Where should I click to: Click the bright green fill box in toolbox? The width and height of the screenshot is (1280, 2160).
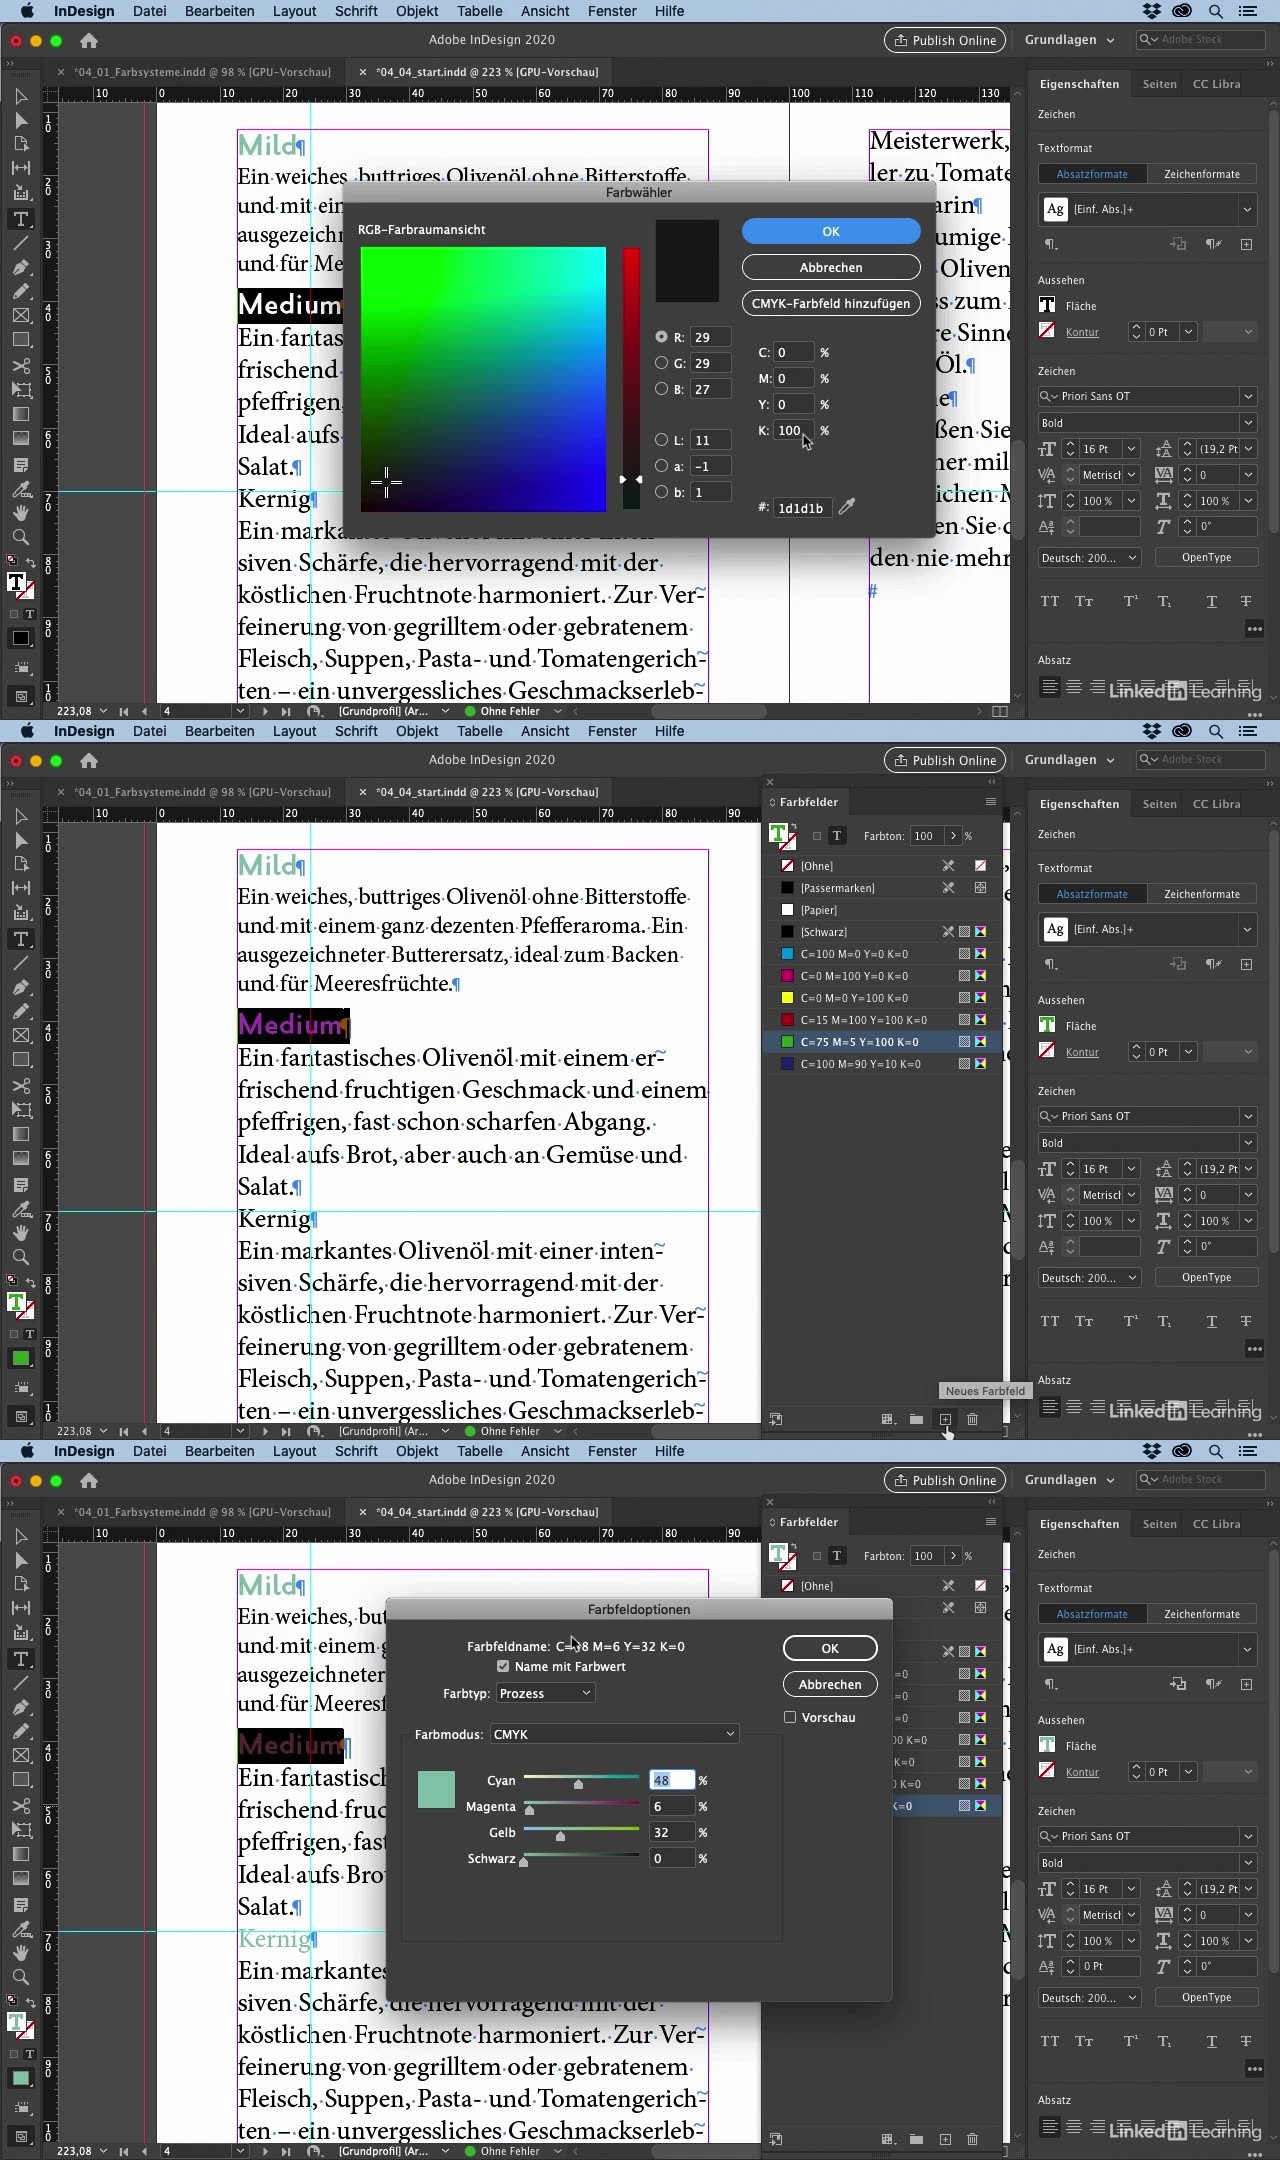point(20,1358)
